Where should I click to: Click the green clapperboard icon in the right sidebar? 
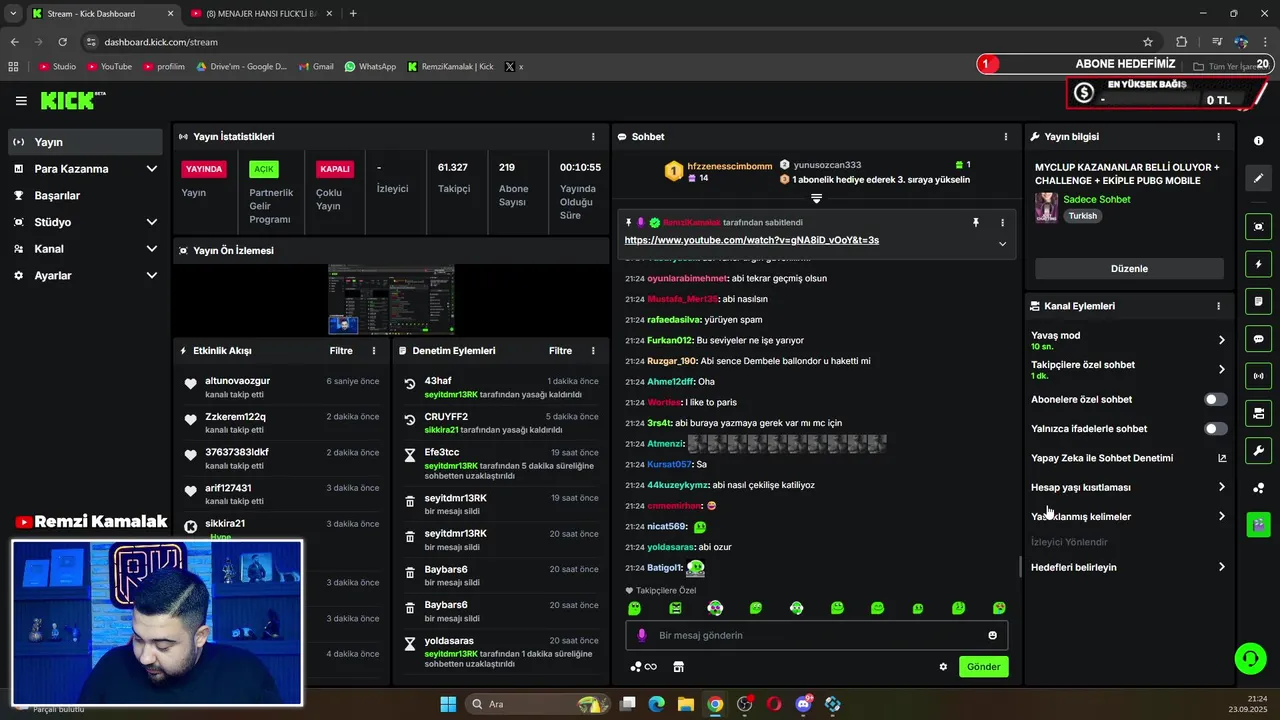click(x=1258, y=524)
